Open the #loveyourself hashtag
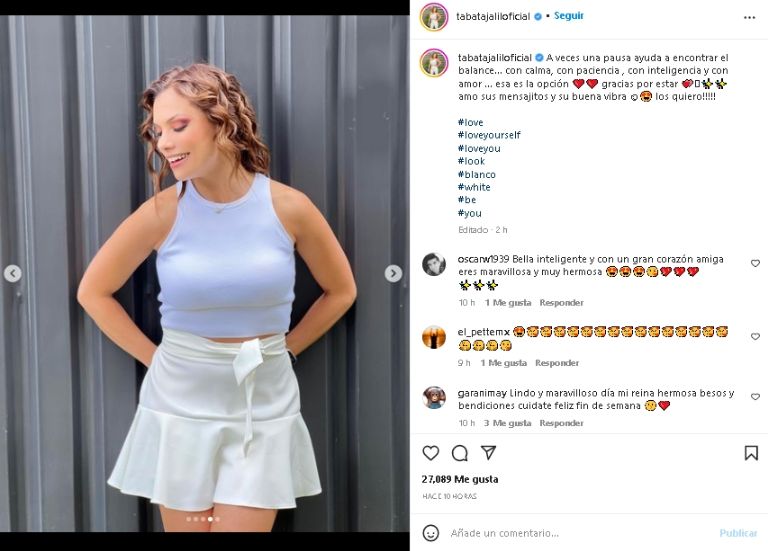 coord(489,135)
